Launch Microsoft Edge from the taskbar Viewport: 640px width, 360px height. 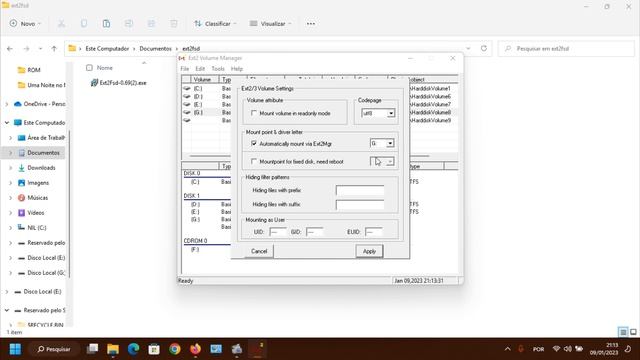(133, 349)
